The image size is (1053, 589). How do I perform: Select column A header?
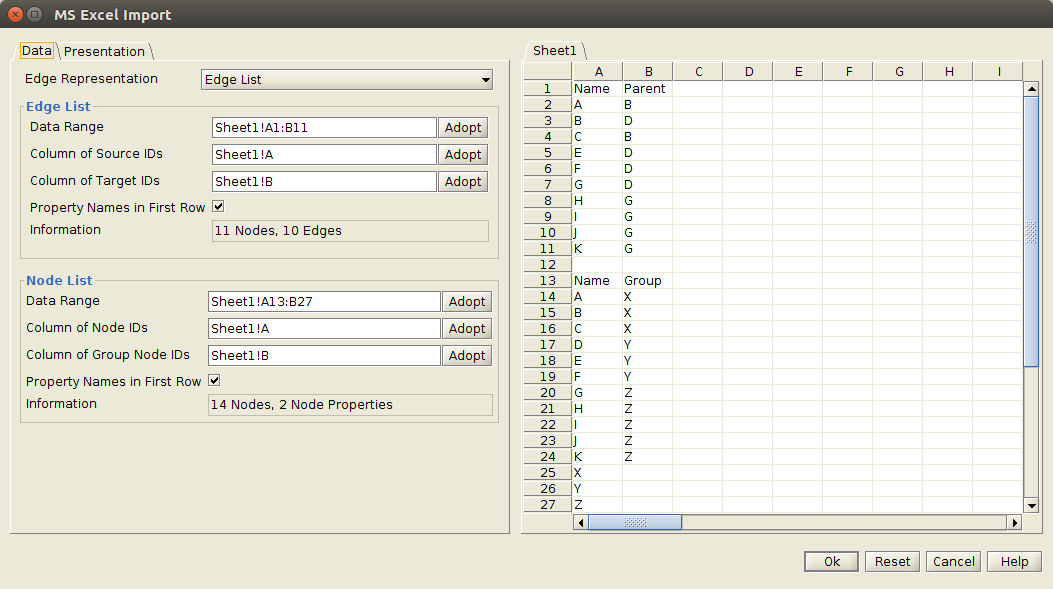coord(598,71)
